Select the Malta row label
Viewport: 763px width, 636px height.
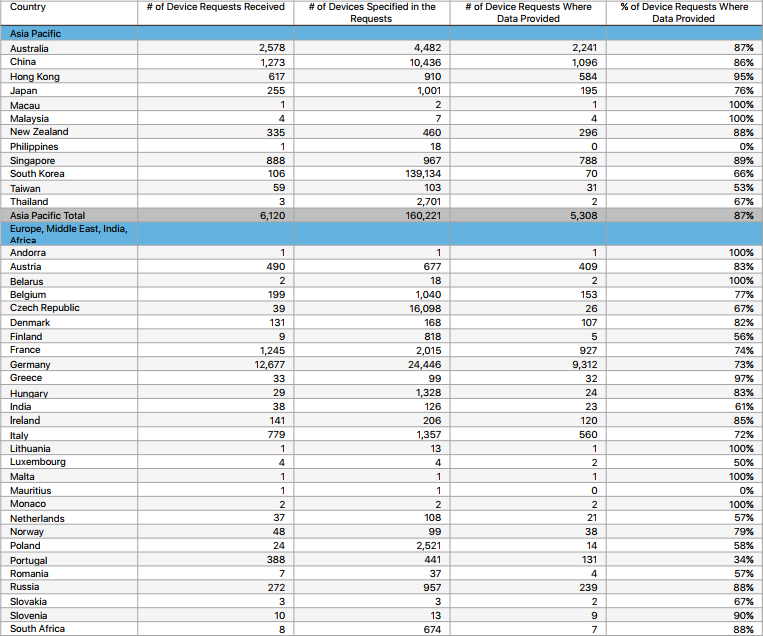pyautogui.click(x=22, y=476)
